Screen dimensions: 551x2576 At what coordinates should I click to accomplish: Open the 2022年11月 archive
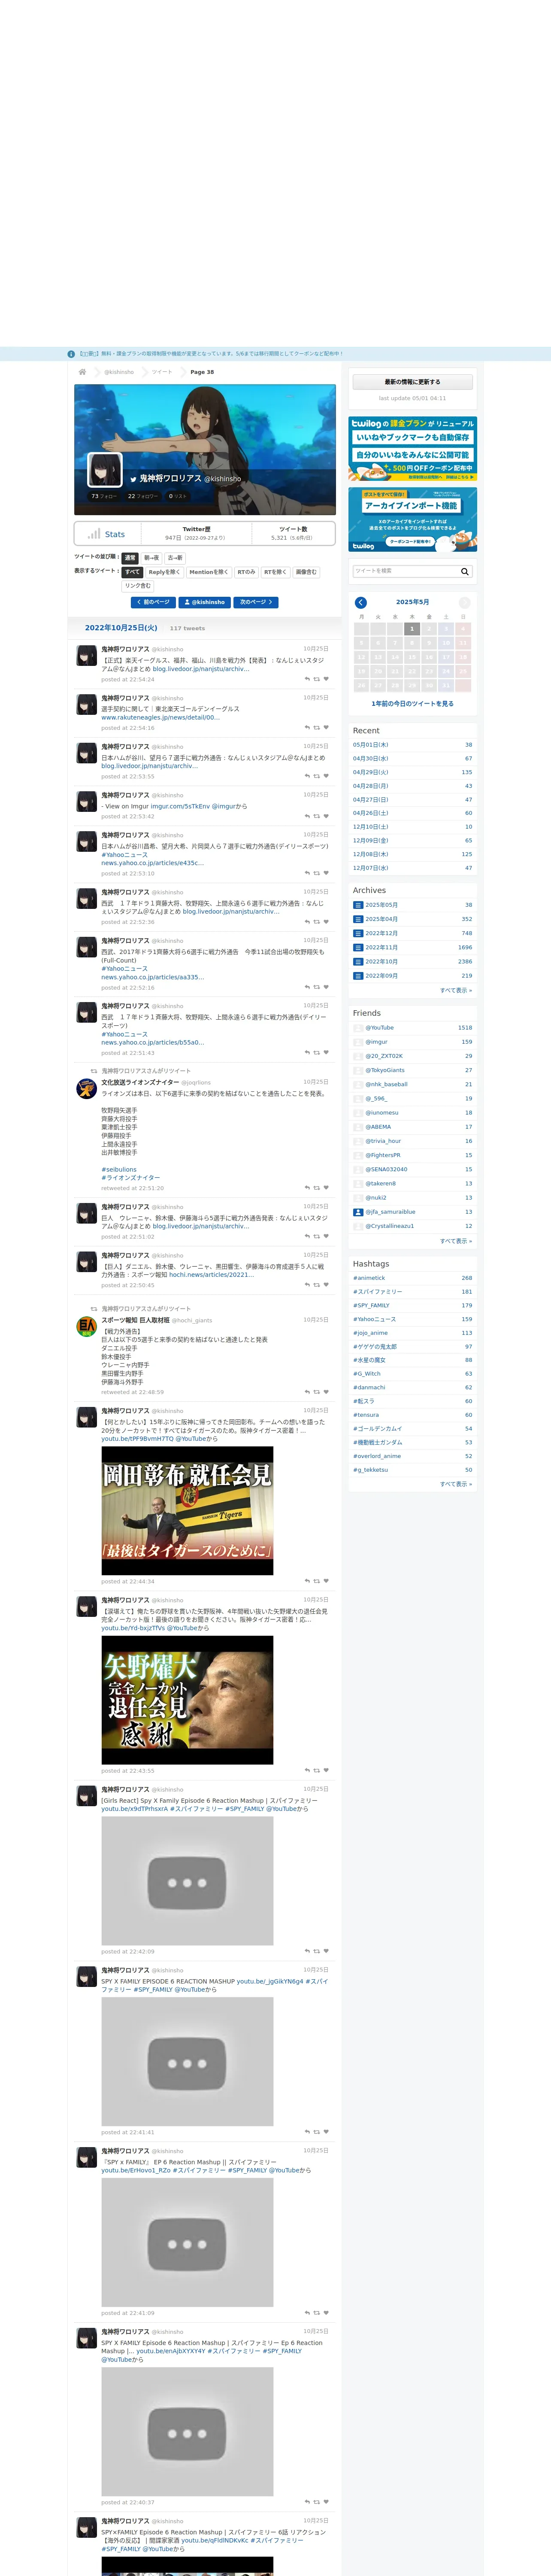381,947
